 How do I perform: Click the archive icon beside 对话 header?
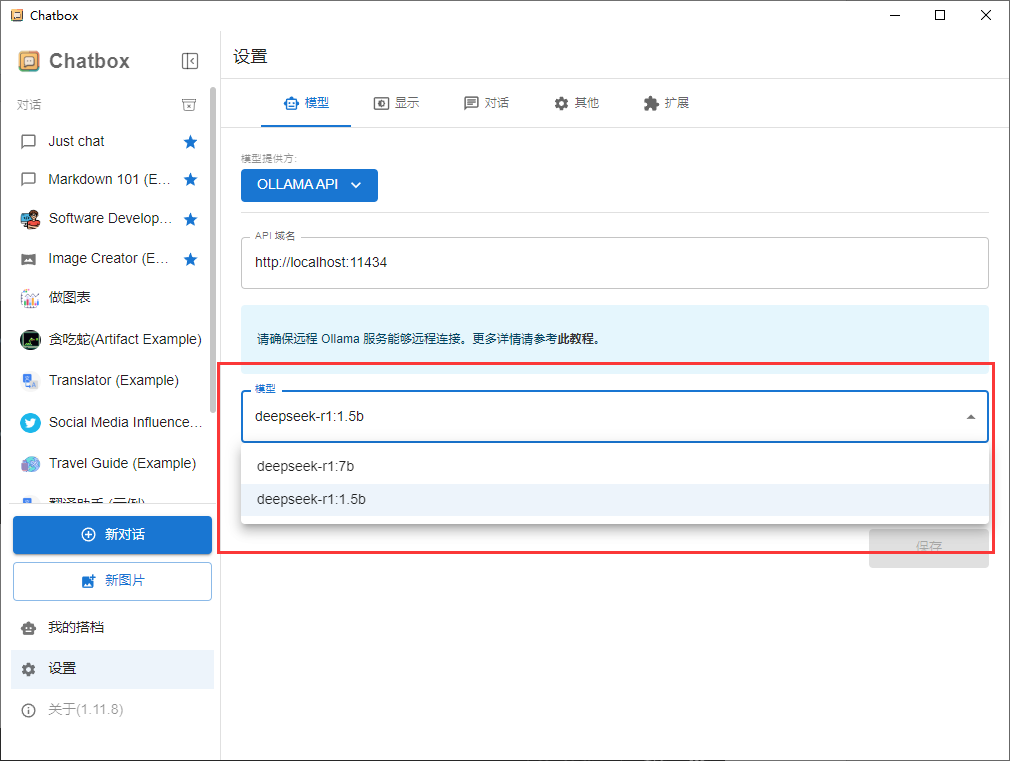[188, 105]
